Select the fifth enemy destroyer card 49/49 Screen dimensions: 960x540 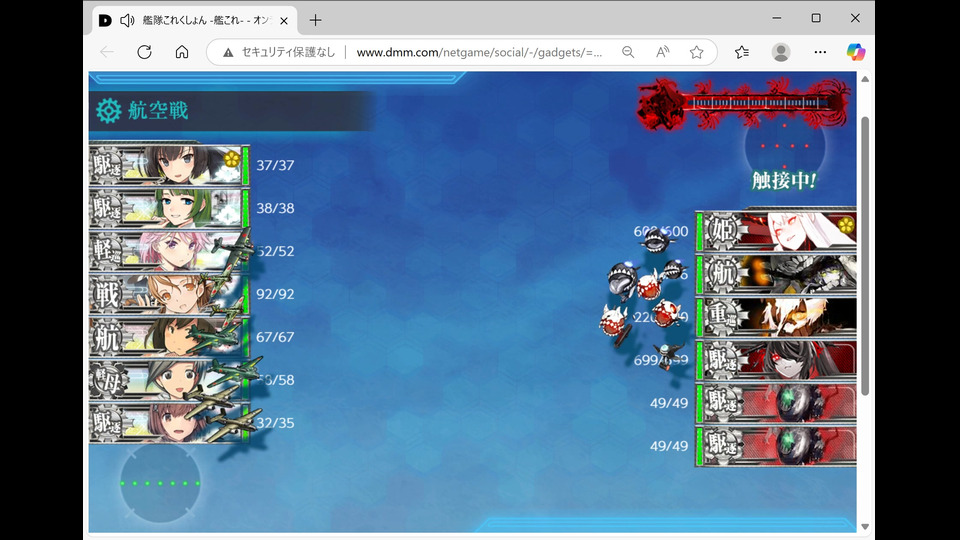click(776, 402)
